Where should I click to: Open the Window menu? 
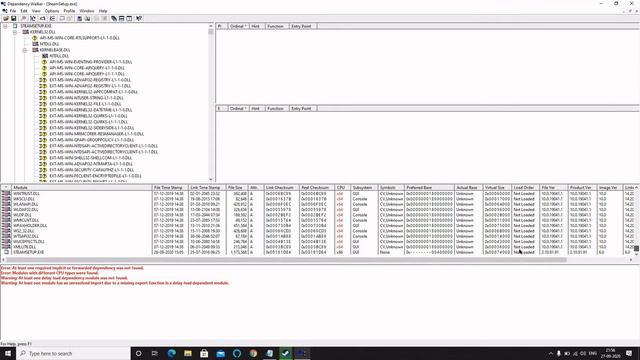[x=87, y=11]
